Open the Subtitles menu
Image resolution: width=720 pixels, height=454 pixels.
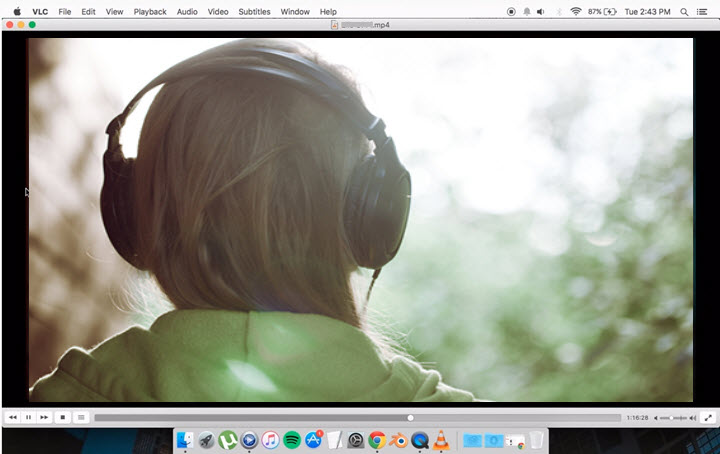[254, 12]
